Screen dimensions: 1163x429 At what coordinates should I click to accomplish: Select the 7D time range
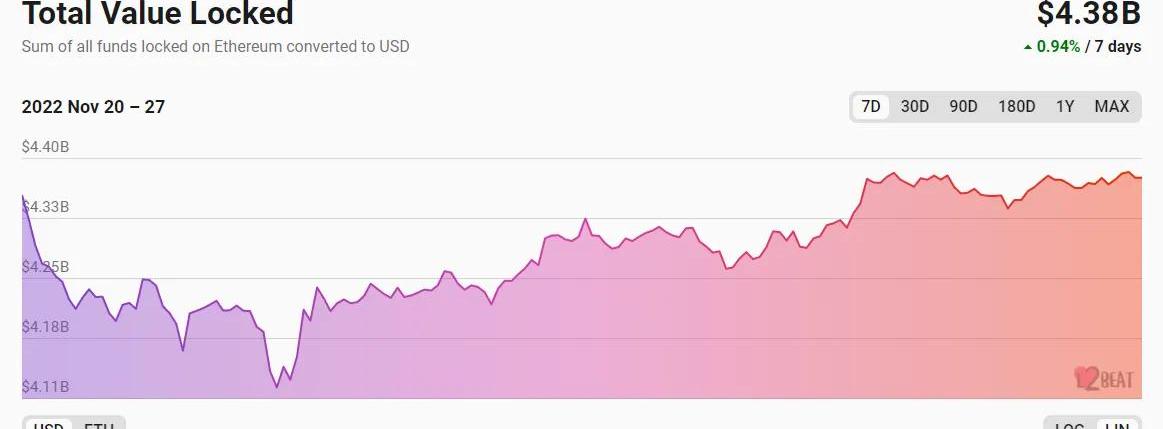pos(871,107)
